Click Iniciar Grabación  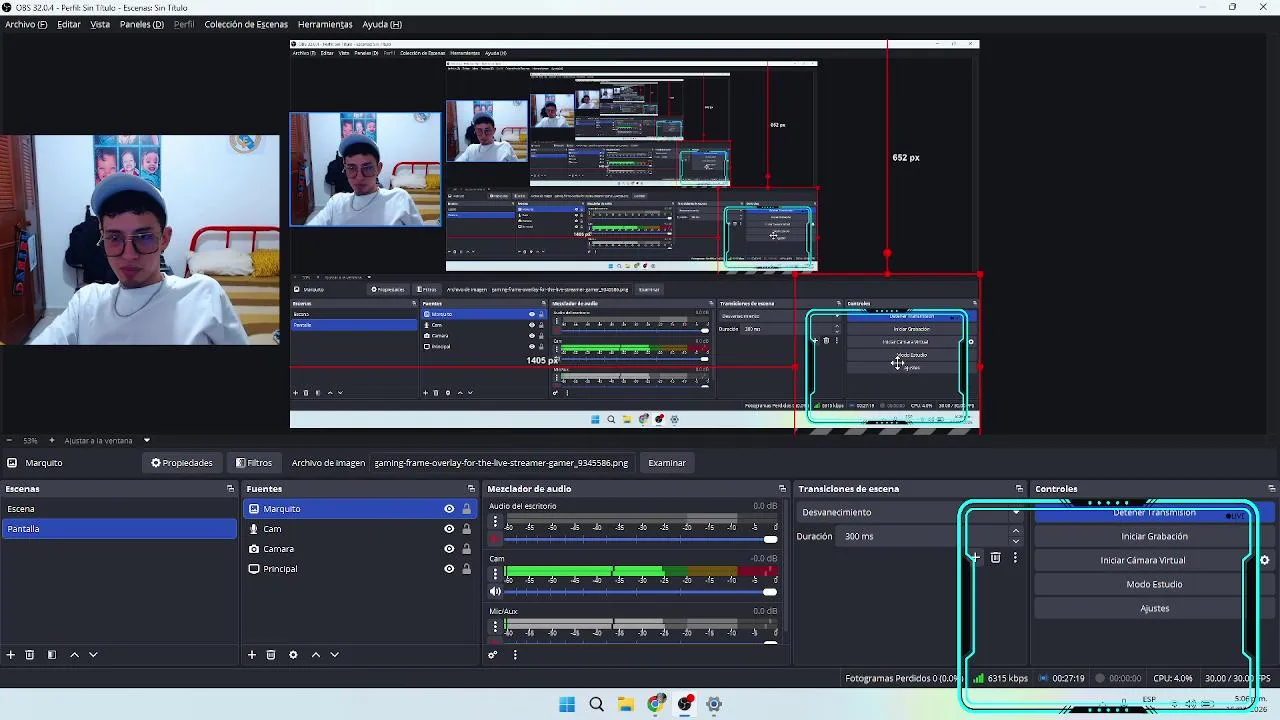(x=1154, y=536)
